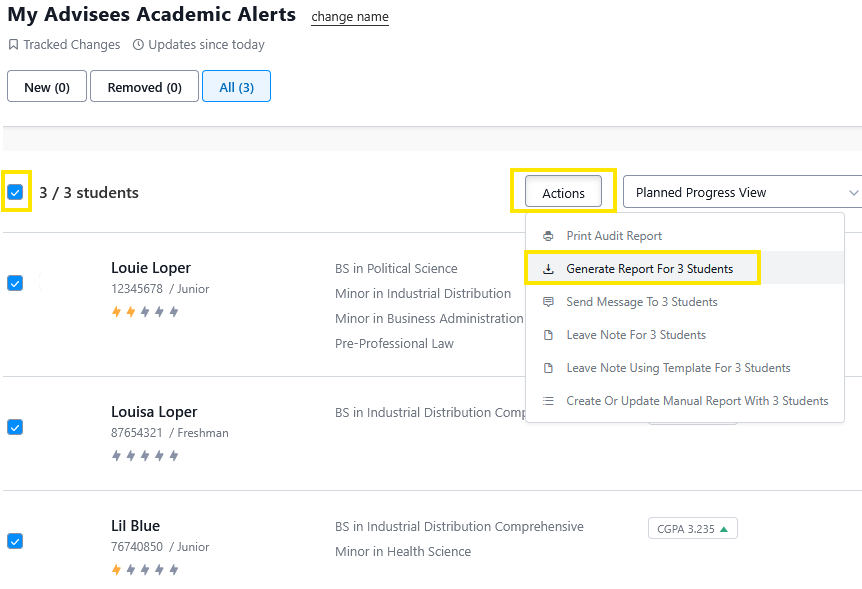The image size is (862, 589).
Task: Switch to the New (0) tab
Action: [x=47, y=86]
